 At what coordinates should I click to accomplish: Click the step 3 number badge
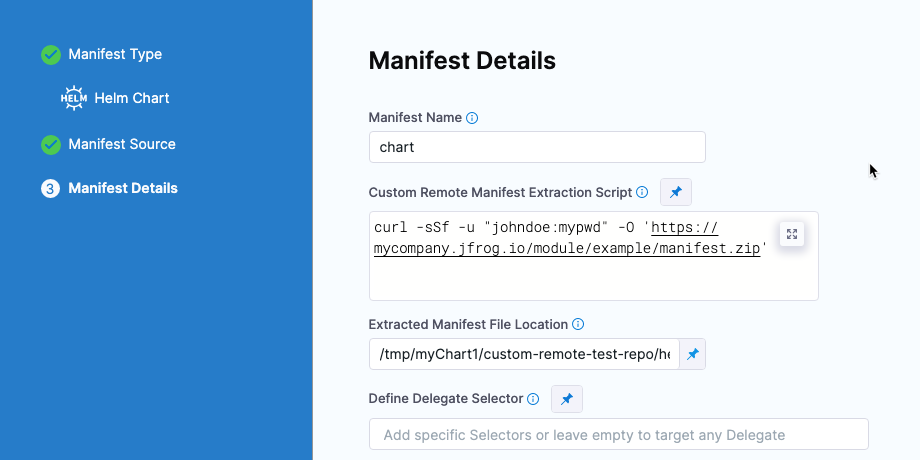click(x=51, y=189)
